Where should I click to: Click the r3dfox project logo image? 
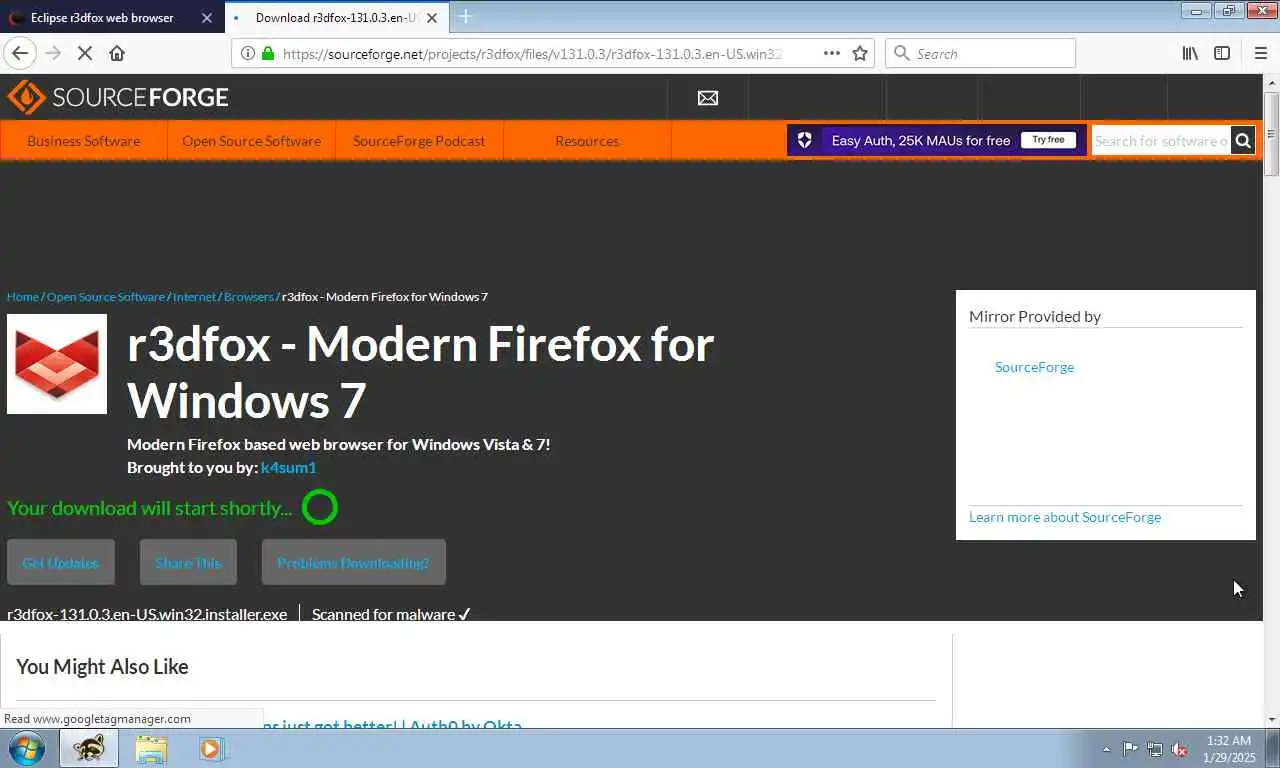click(57, 364)
